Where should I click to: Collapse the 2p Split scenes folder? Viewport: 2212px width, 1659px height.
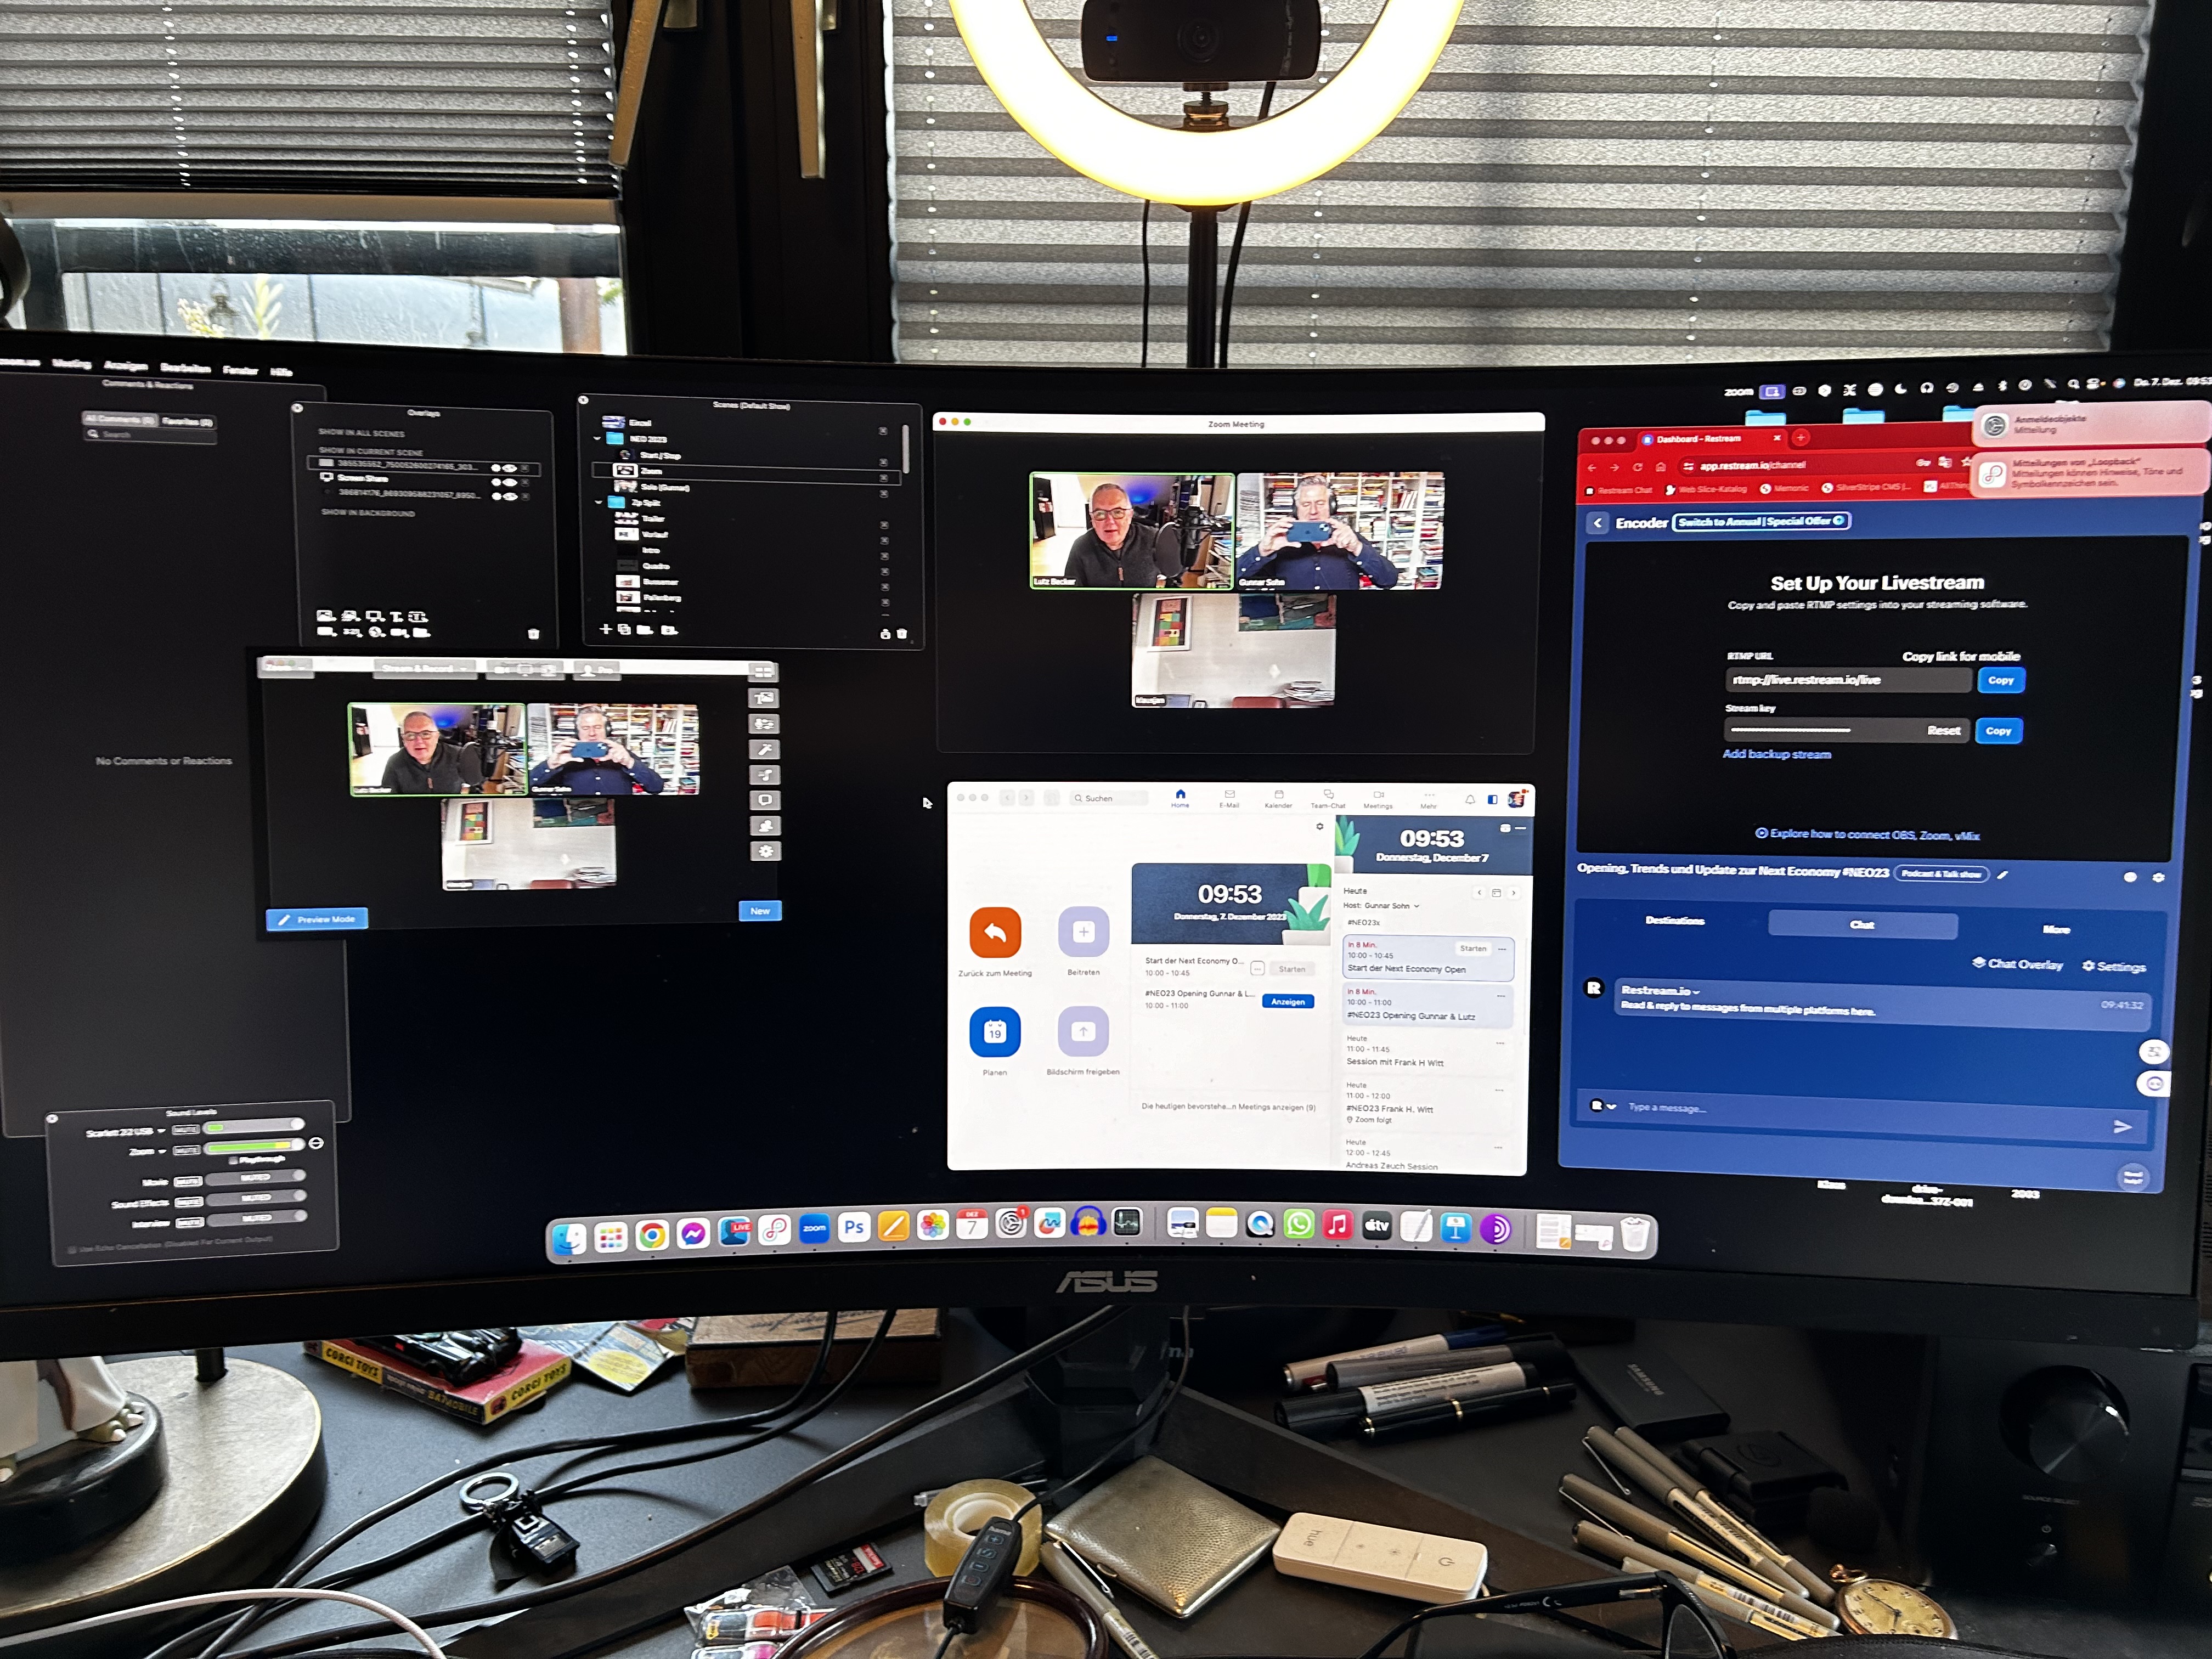[598, 502]
